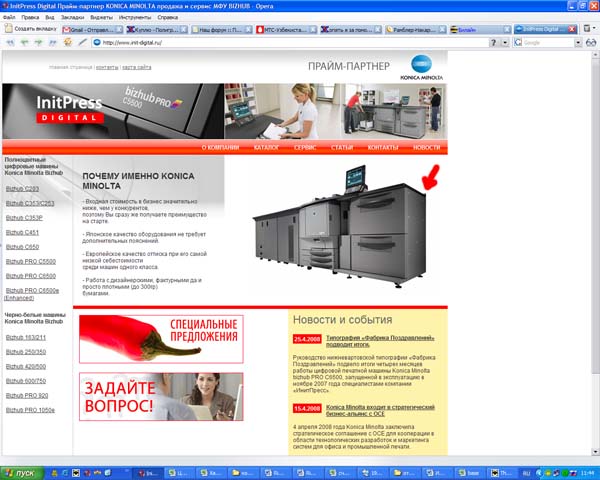This screenshot has width=600, height=480.
Task: Select Bizhub PRO C5500 in sidebar
Action: coord(30,260)
